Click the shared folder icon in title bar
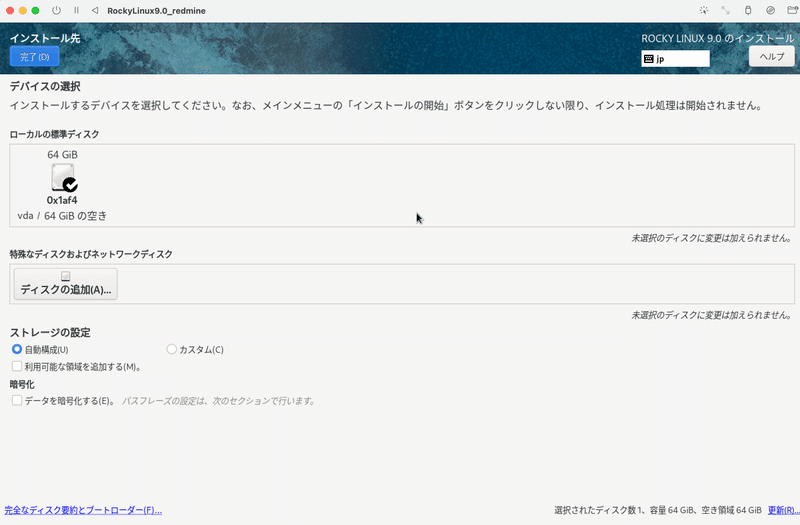The width and height of the screenshot is (800, 525). pos(792,10)
